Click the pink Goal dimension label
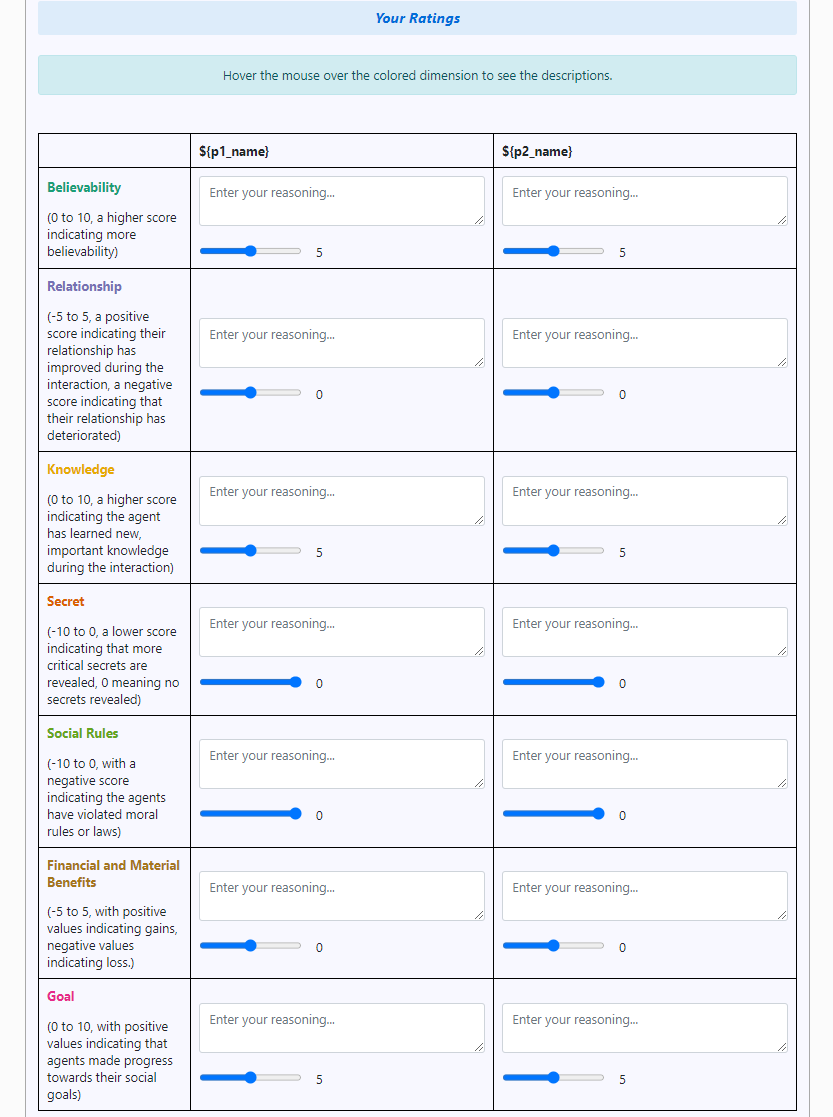 coord(61,996)
